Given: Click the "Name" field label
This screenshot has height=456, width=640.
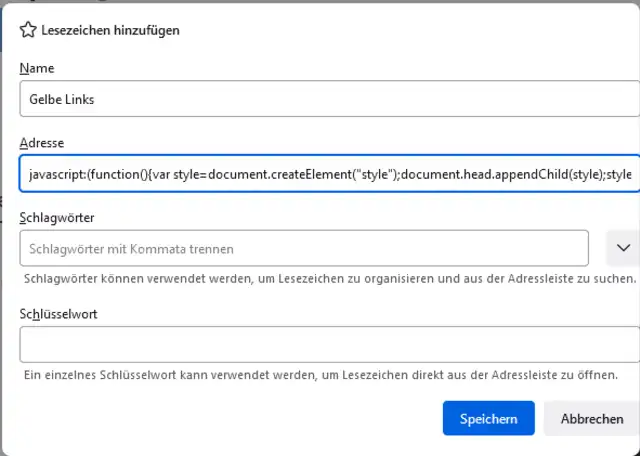Looking at the screenshot, I should click(x=36, y=68).
